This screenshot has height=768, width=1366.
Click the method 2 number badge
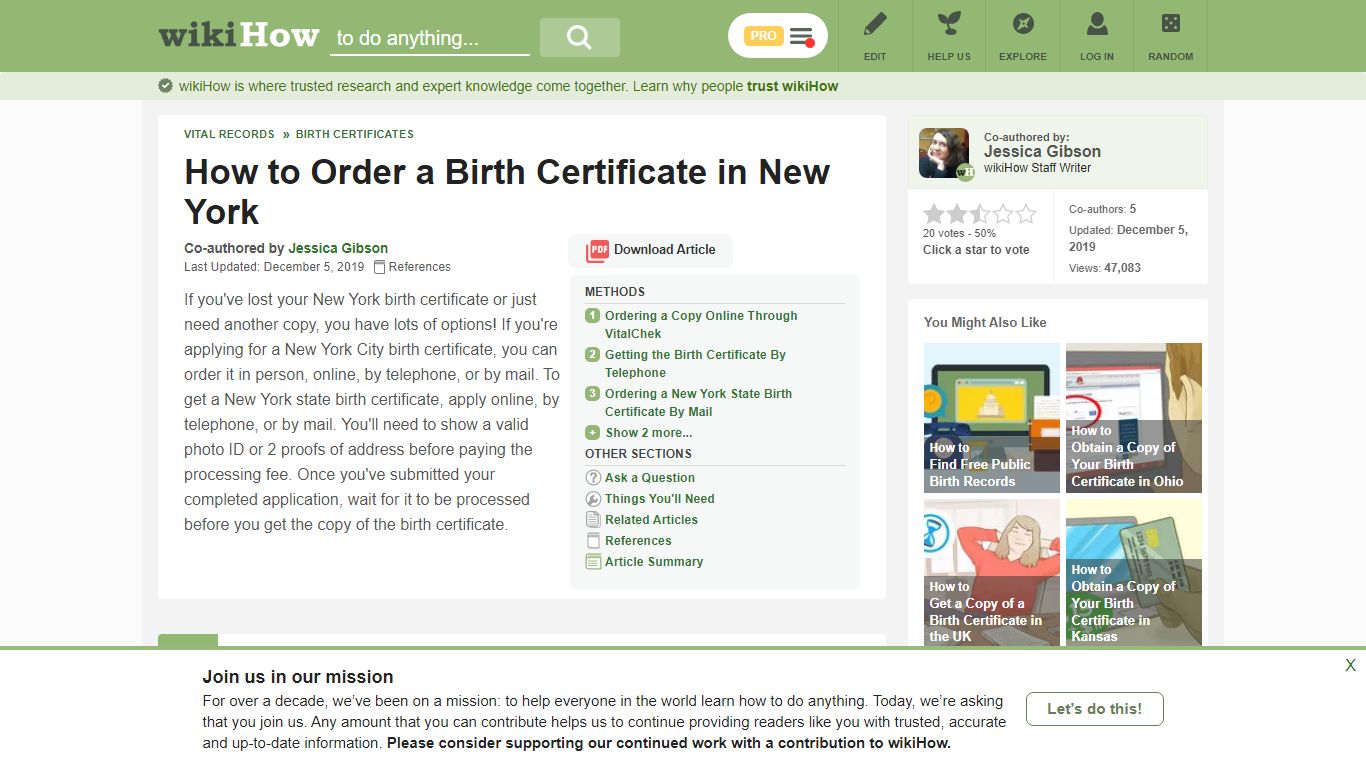pyautogui.click(x=593, y=355)
